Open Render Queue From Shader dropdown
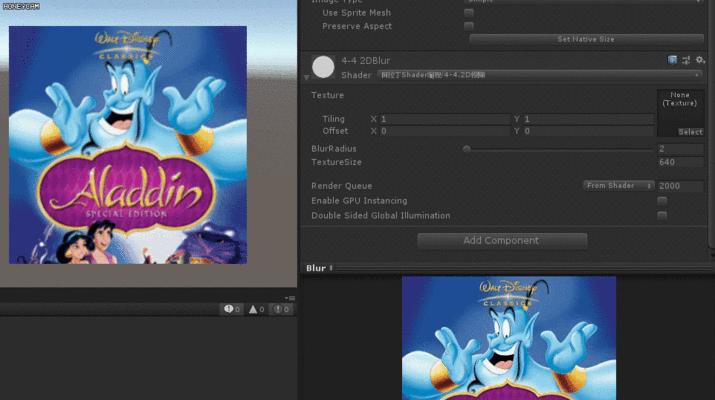This screenshot has width=715, height=400. (x=618, y=186)
